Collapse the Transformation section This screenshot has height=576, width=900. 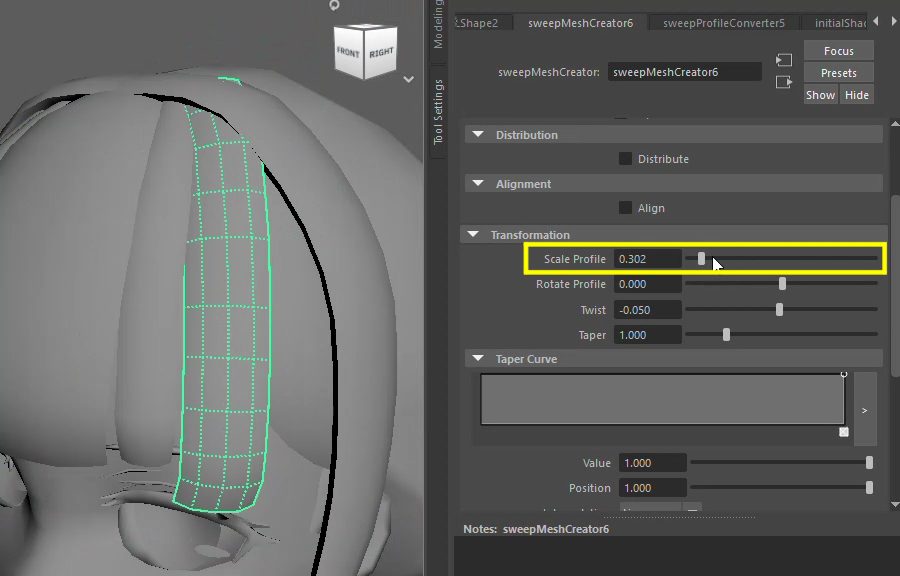[x=474, y=235]
